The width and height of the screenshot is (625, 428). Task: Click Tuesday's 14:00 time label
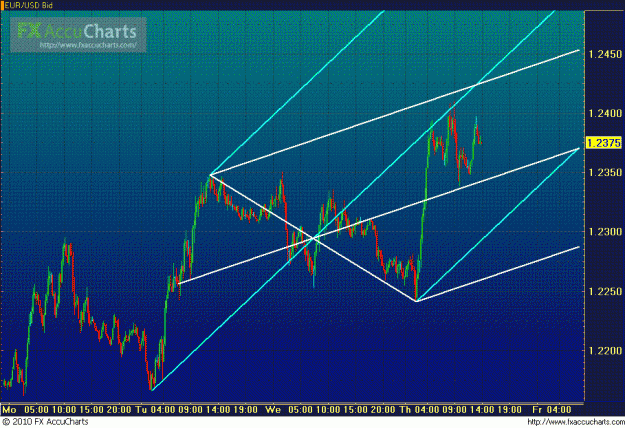click(x=218, y=410)
